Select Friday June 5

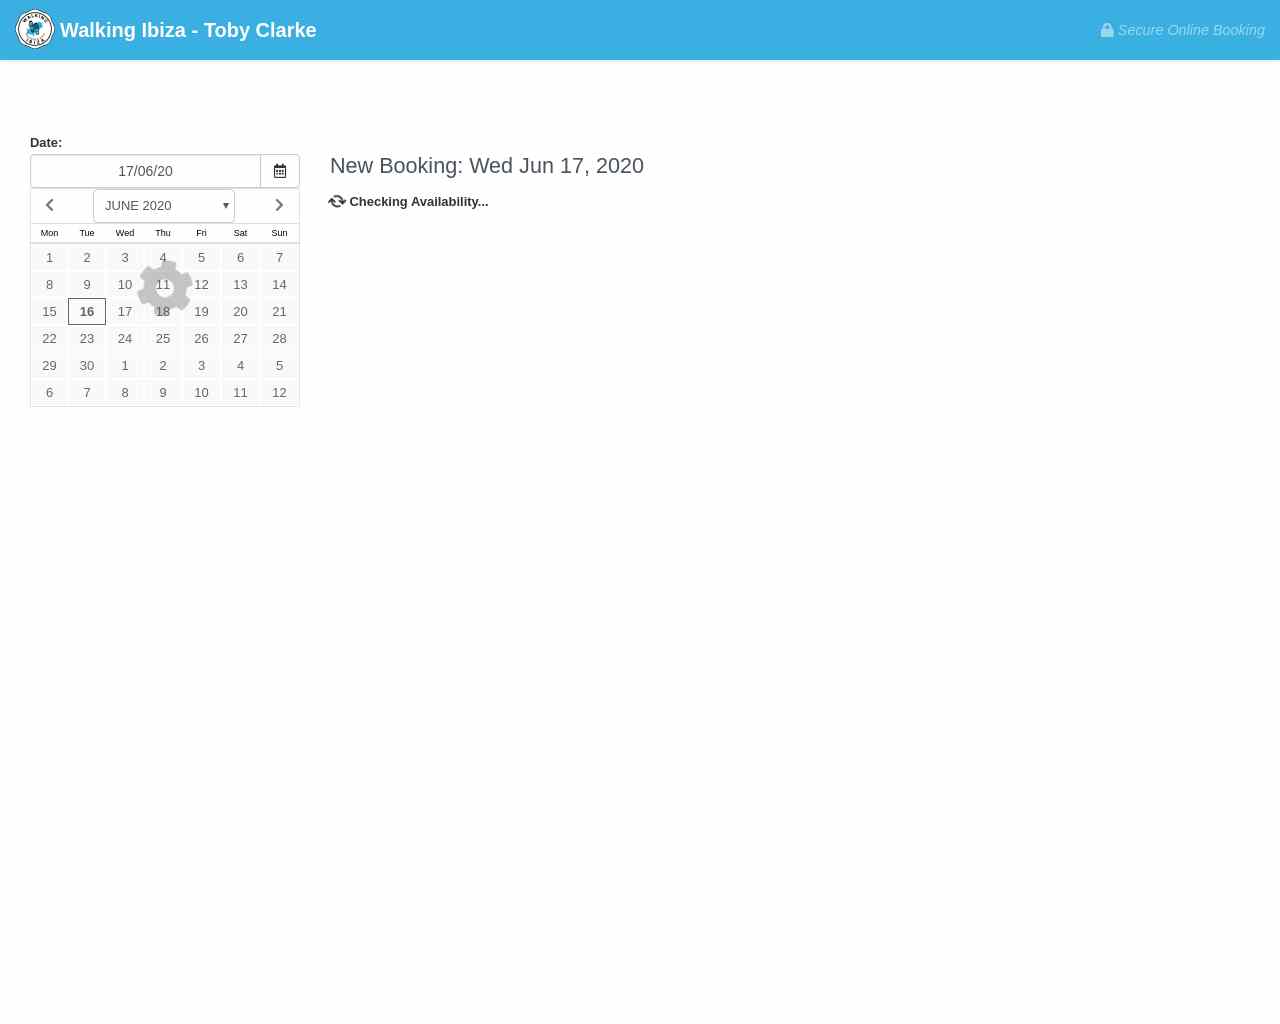(x=201, y=258)
